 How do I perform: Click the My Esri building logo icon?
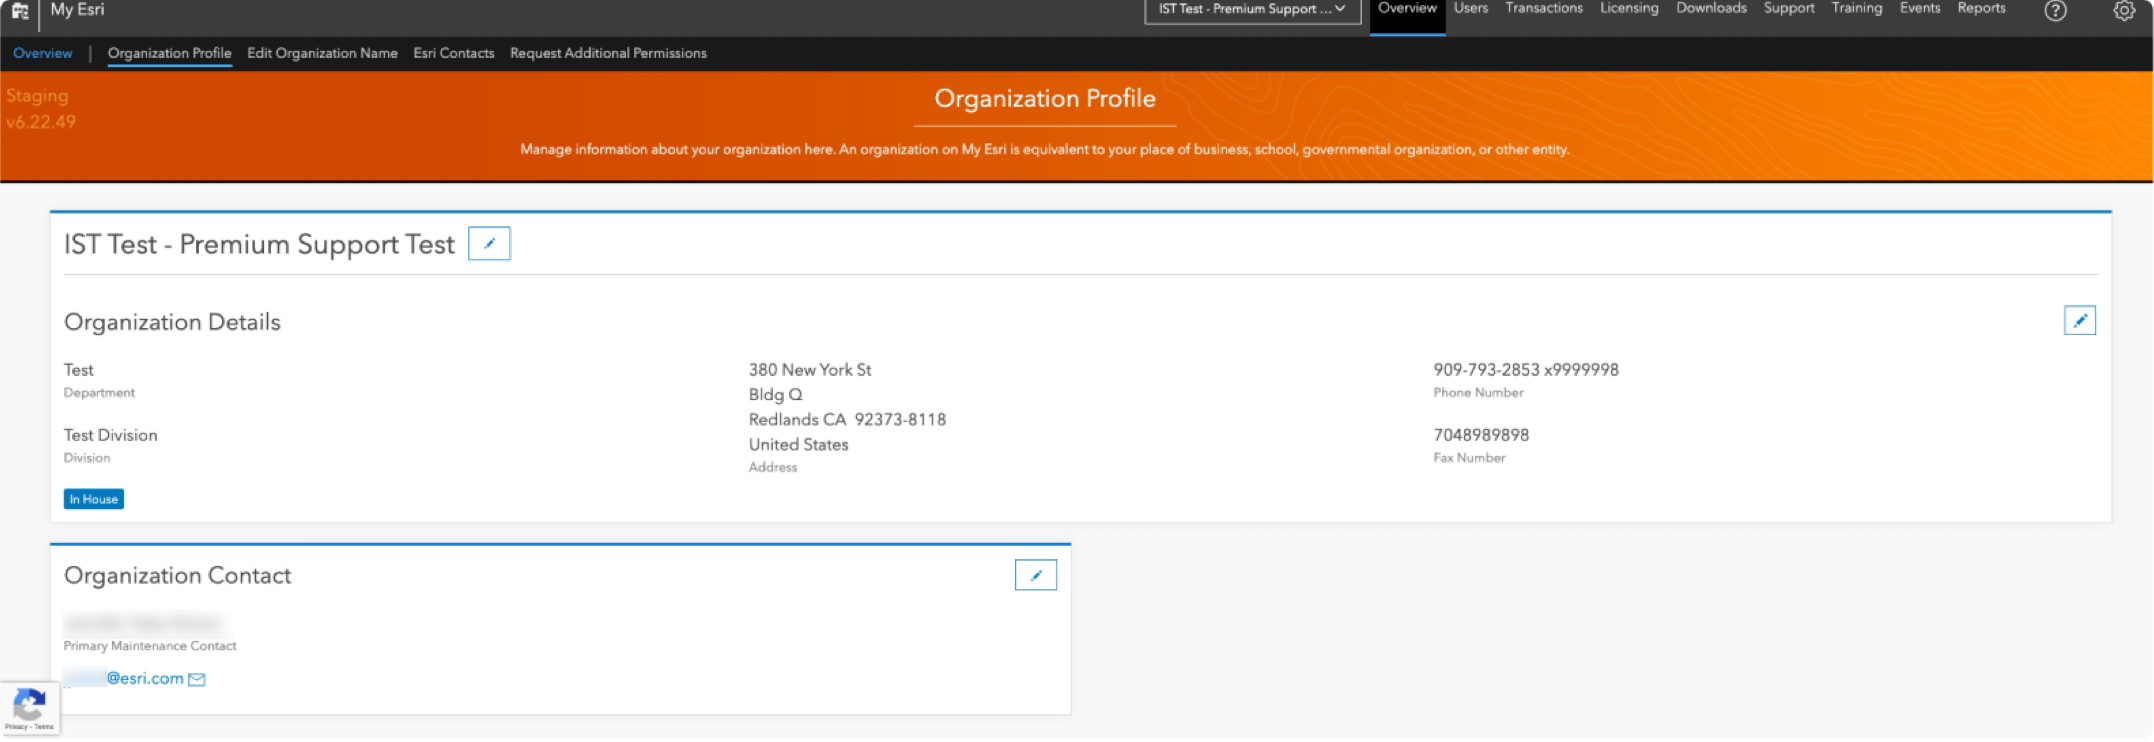click(20, 11)
